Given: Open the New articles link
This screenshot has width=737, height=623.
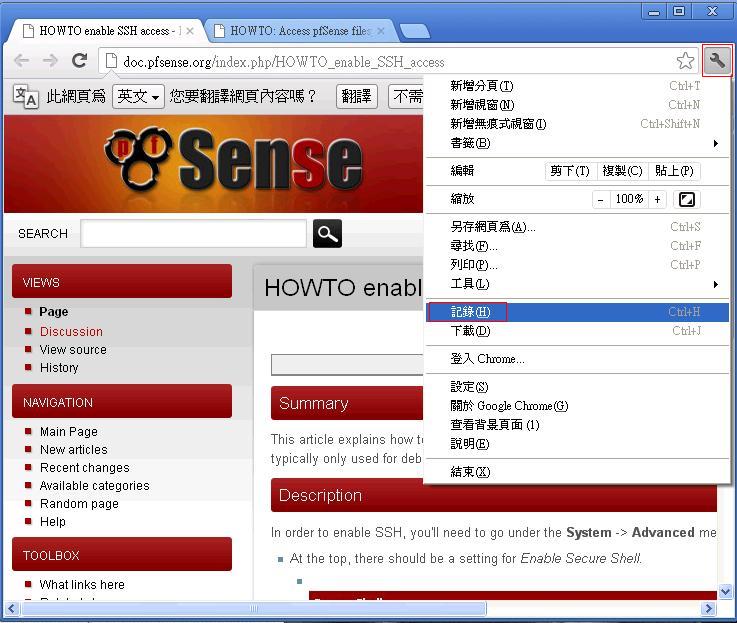Looking at the screenshot, I should tap(74, 450).
